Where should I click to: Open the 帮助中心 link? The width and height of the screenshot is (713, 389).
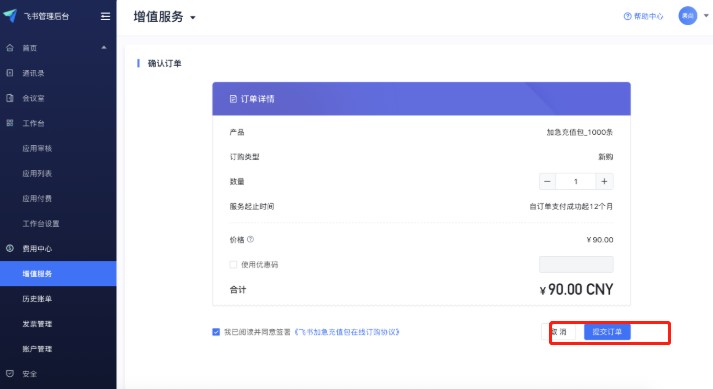(648, 16)
